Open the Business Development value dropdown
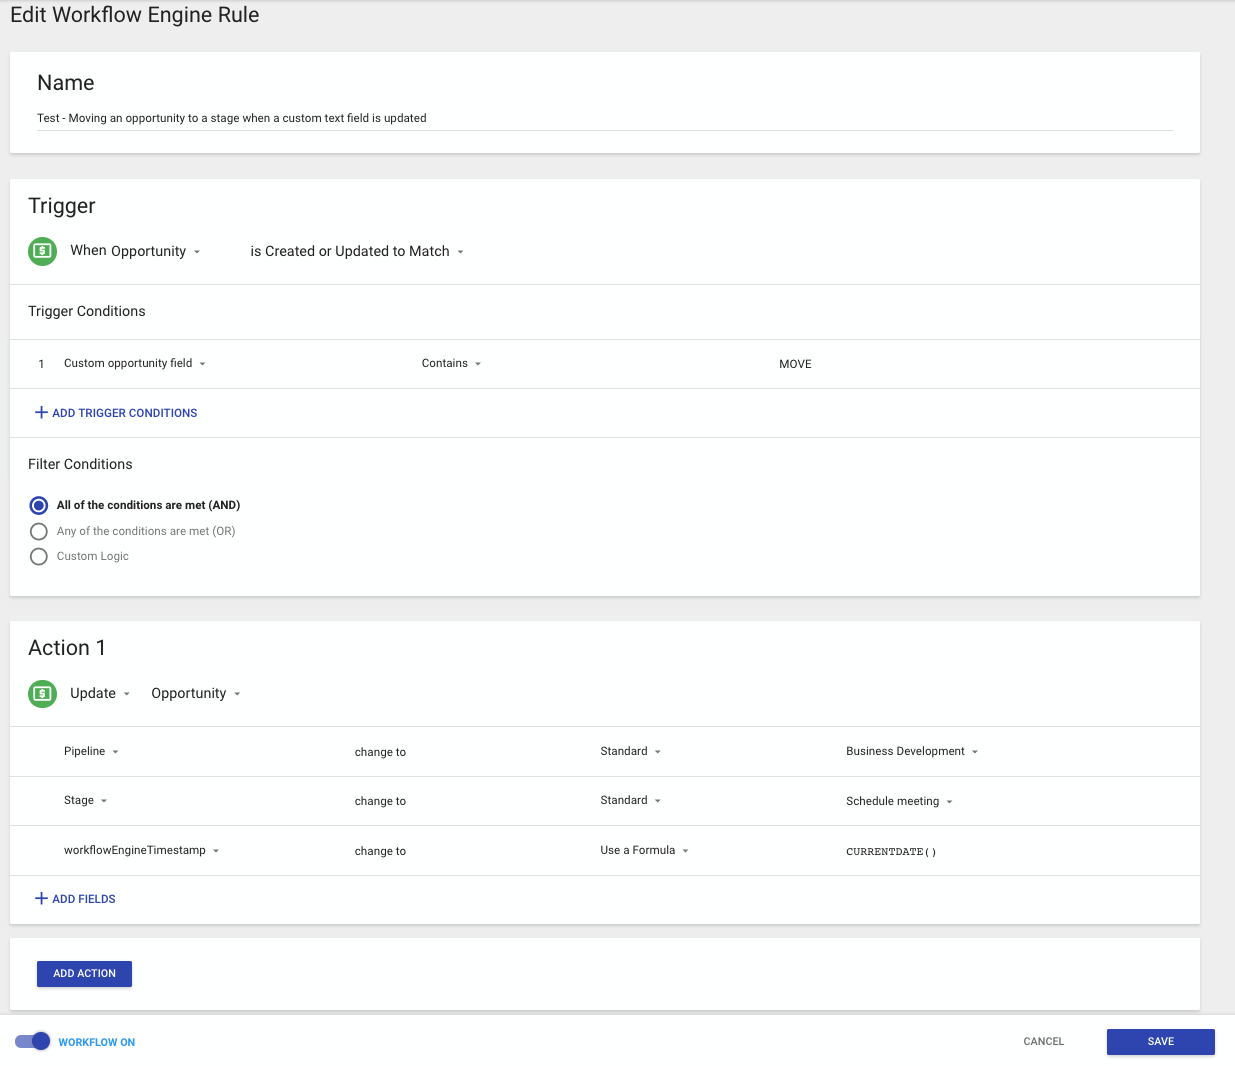Image resolution: width=1235 pixels, height=1066 pixels. pyautogui.click(x=912, y=751)
